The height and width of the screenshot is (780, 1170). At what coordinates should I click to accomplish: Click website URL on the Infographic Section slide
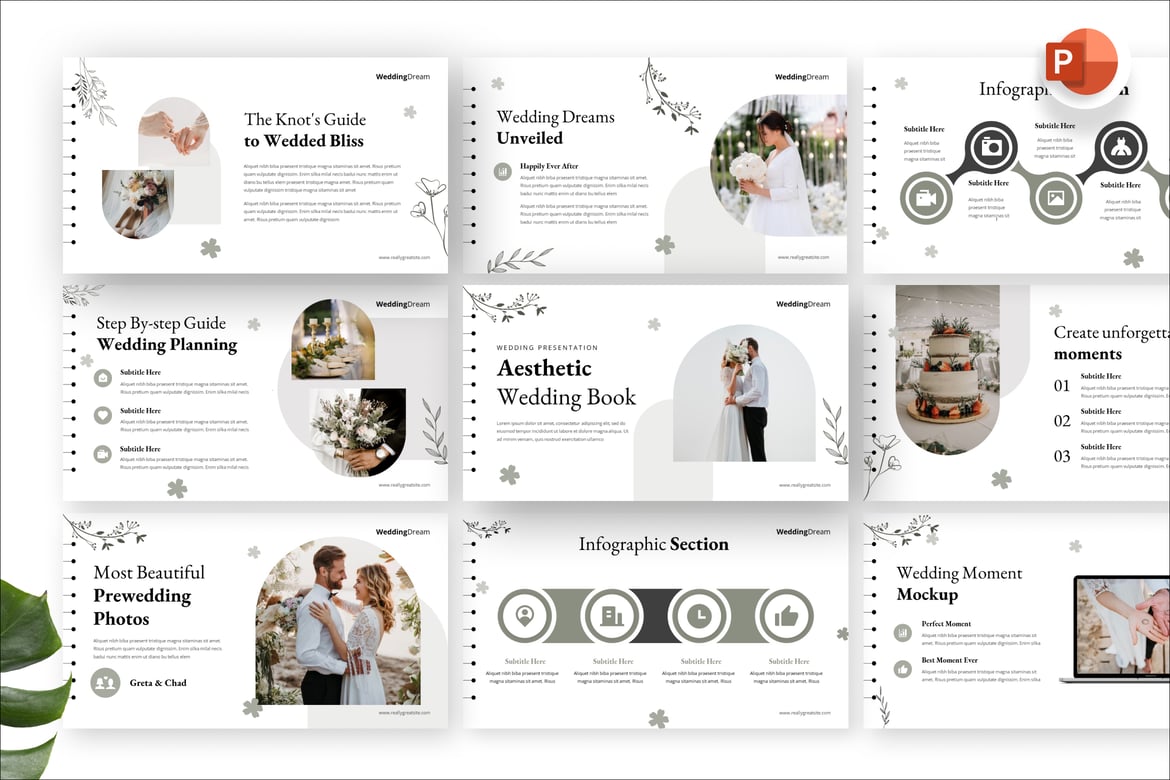[804, 713]
